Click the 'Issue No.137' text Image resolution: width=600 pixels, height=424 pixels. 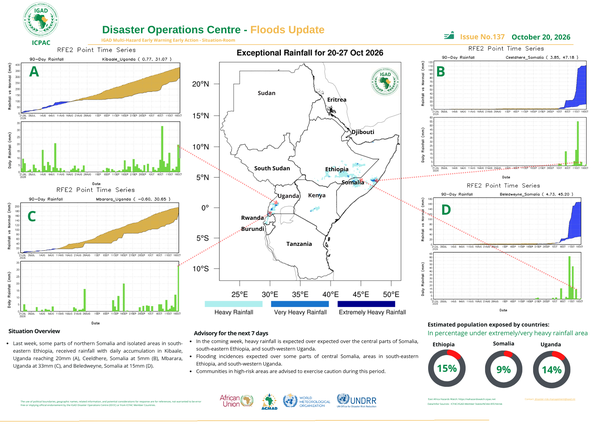[x=482, y=37]
